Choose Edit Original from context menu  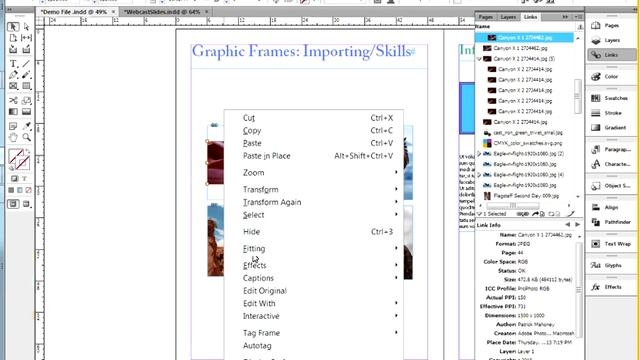pyautogui.click(x=313, y=291)
